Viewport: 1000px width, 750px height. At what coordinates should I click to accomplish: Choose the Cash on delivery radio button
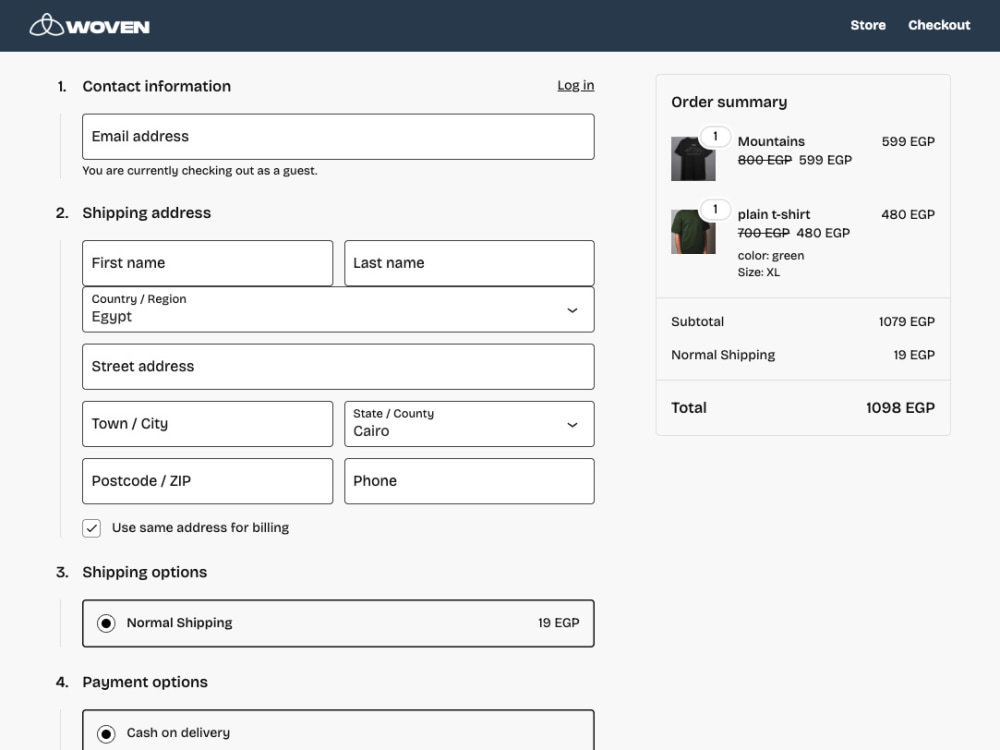coord(106,733)
